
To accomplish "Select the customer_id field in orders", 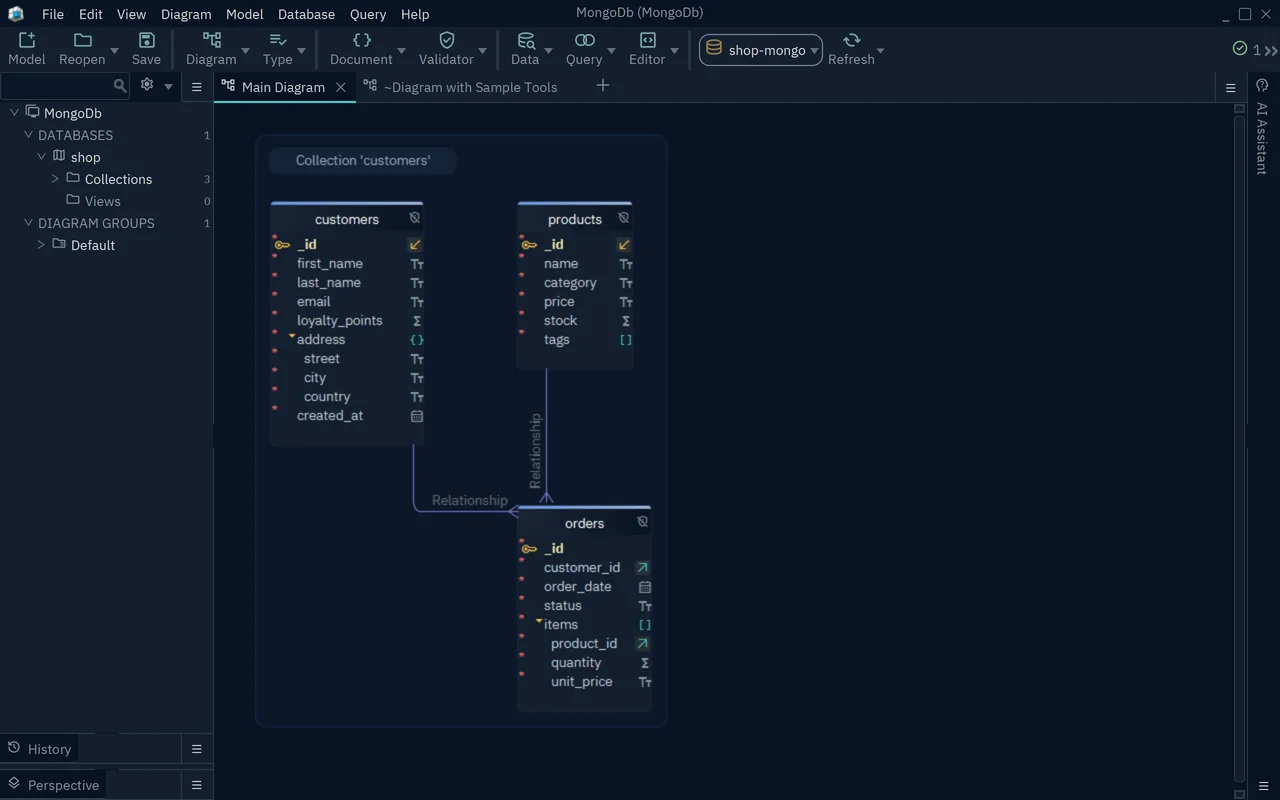I will [x=582, y=568].
